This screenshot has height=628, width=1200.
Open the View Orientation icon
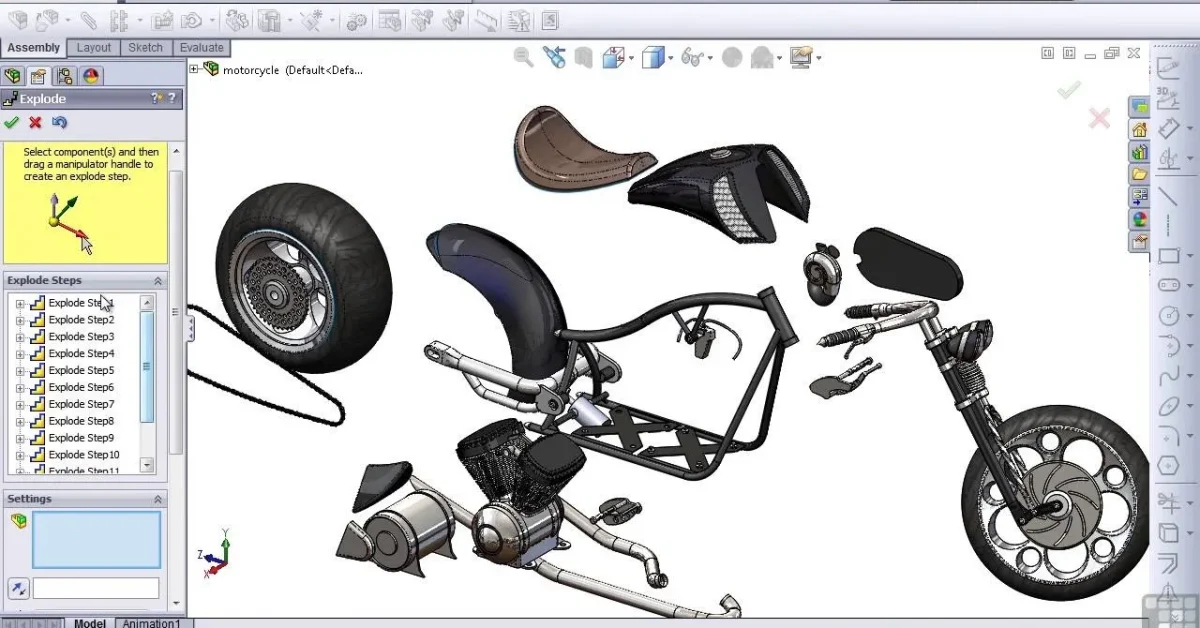613,58
